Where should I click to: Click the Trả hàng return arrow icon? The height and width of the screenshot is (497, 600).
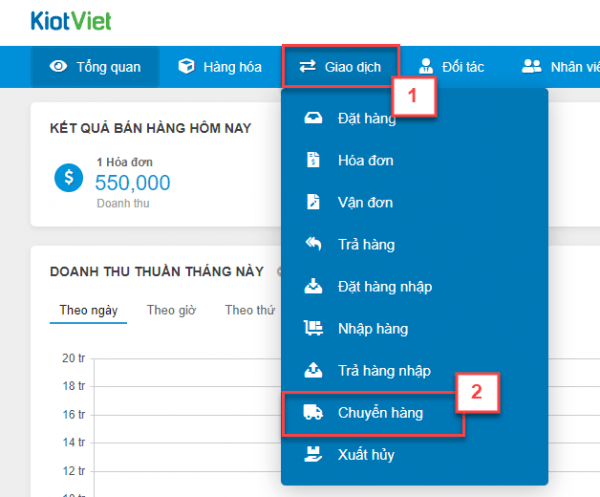click(x=313, y=244)
